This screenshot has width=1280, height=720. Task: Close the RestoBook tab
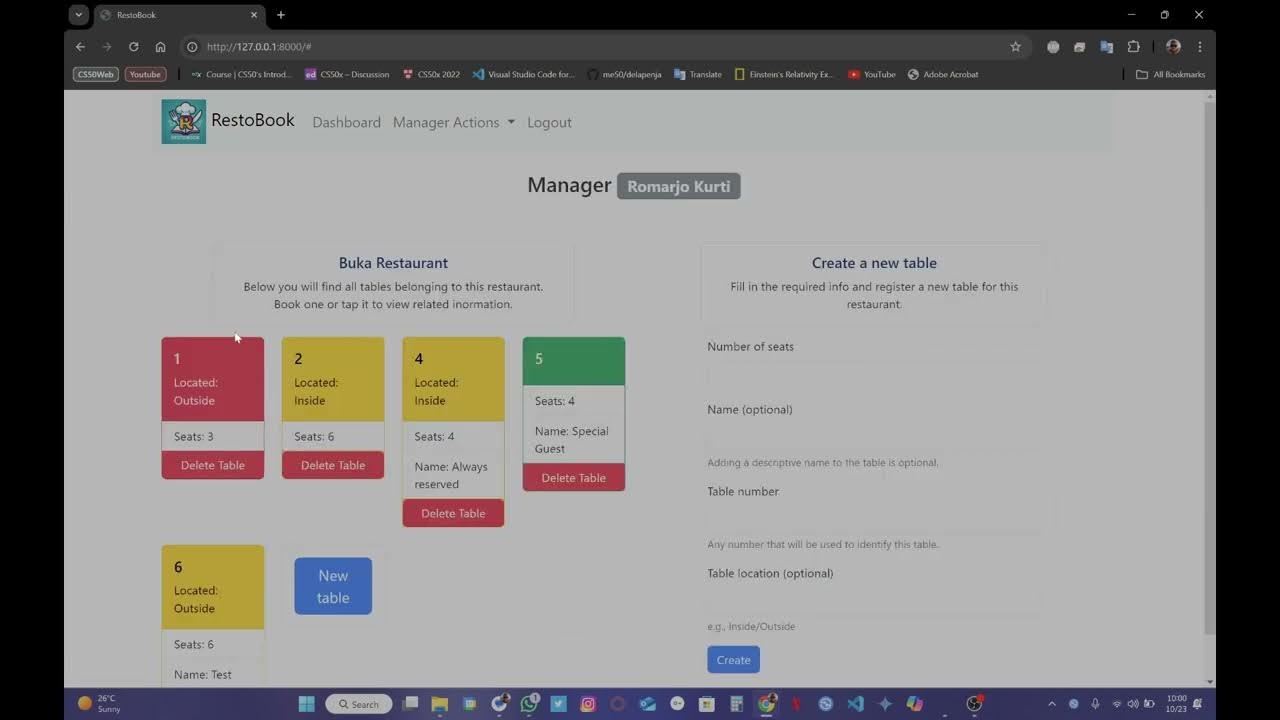(x=254, y=15)
